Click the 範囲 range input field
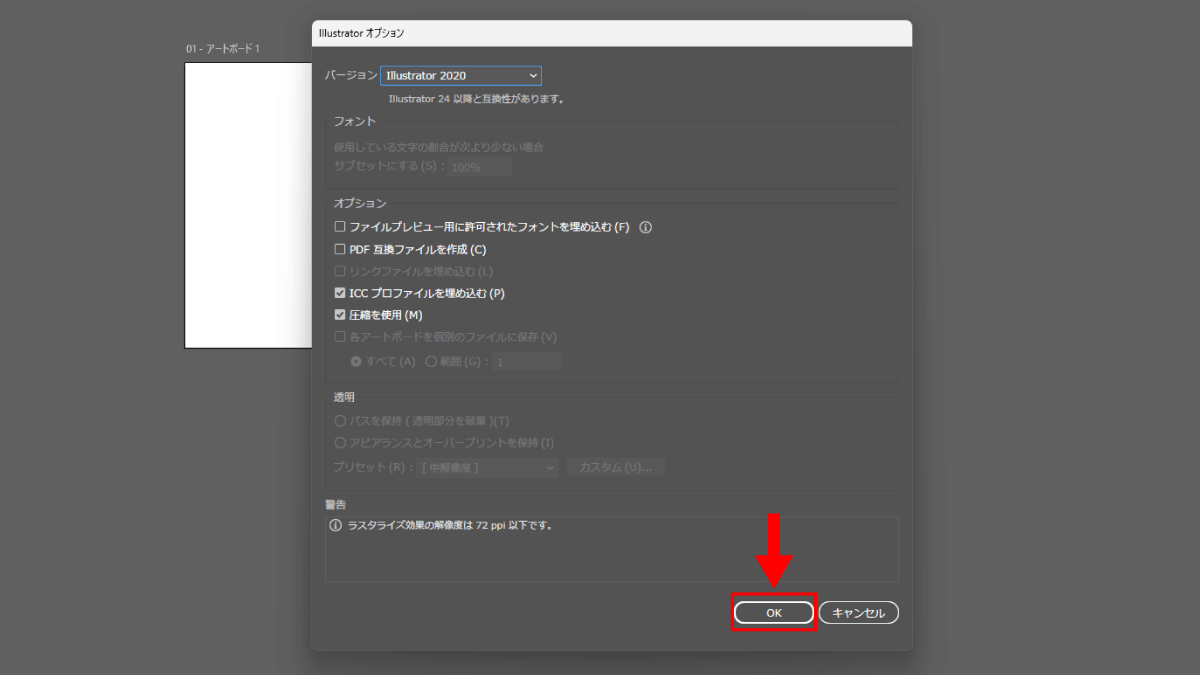1200x675 pixels. pos(527,362)
